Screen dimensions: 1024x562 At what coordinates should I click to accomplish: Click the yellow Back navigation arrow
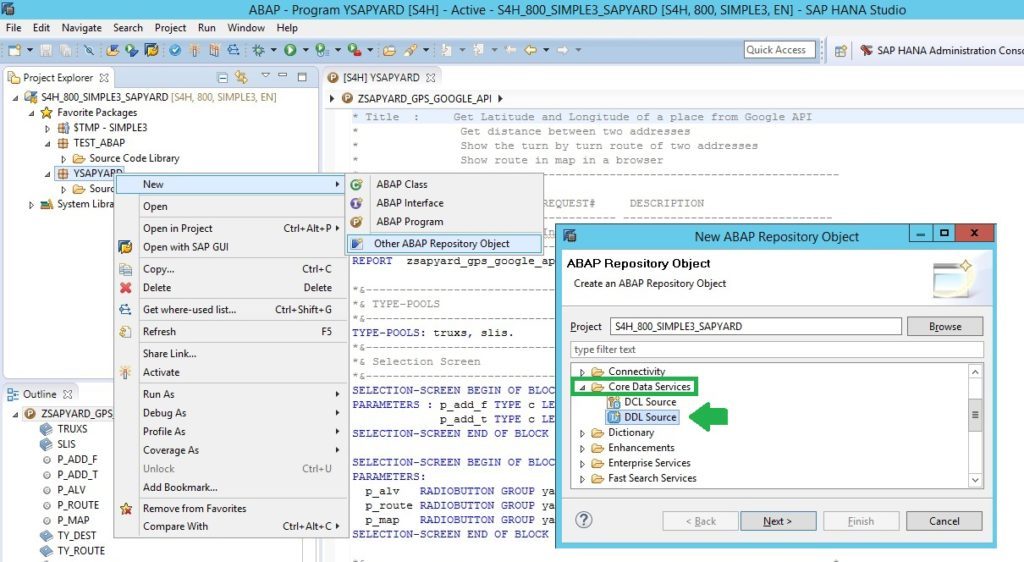(x=530, y=50)
